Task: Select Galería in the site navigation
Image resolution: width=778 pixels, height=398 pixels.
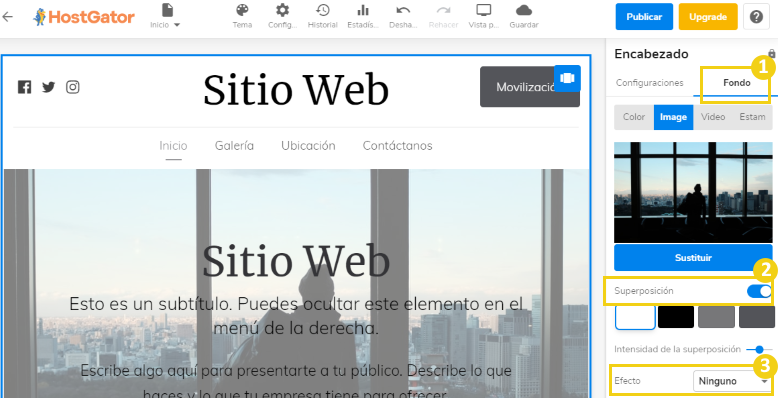Action: point(234,145)
